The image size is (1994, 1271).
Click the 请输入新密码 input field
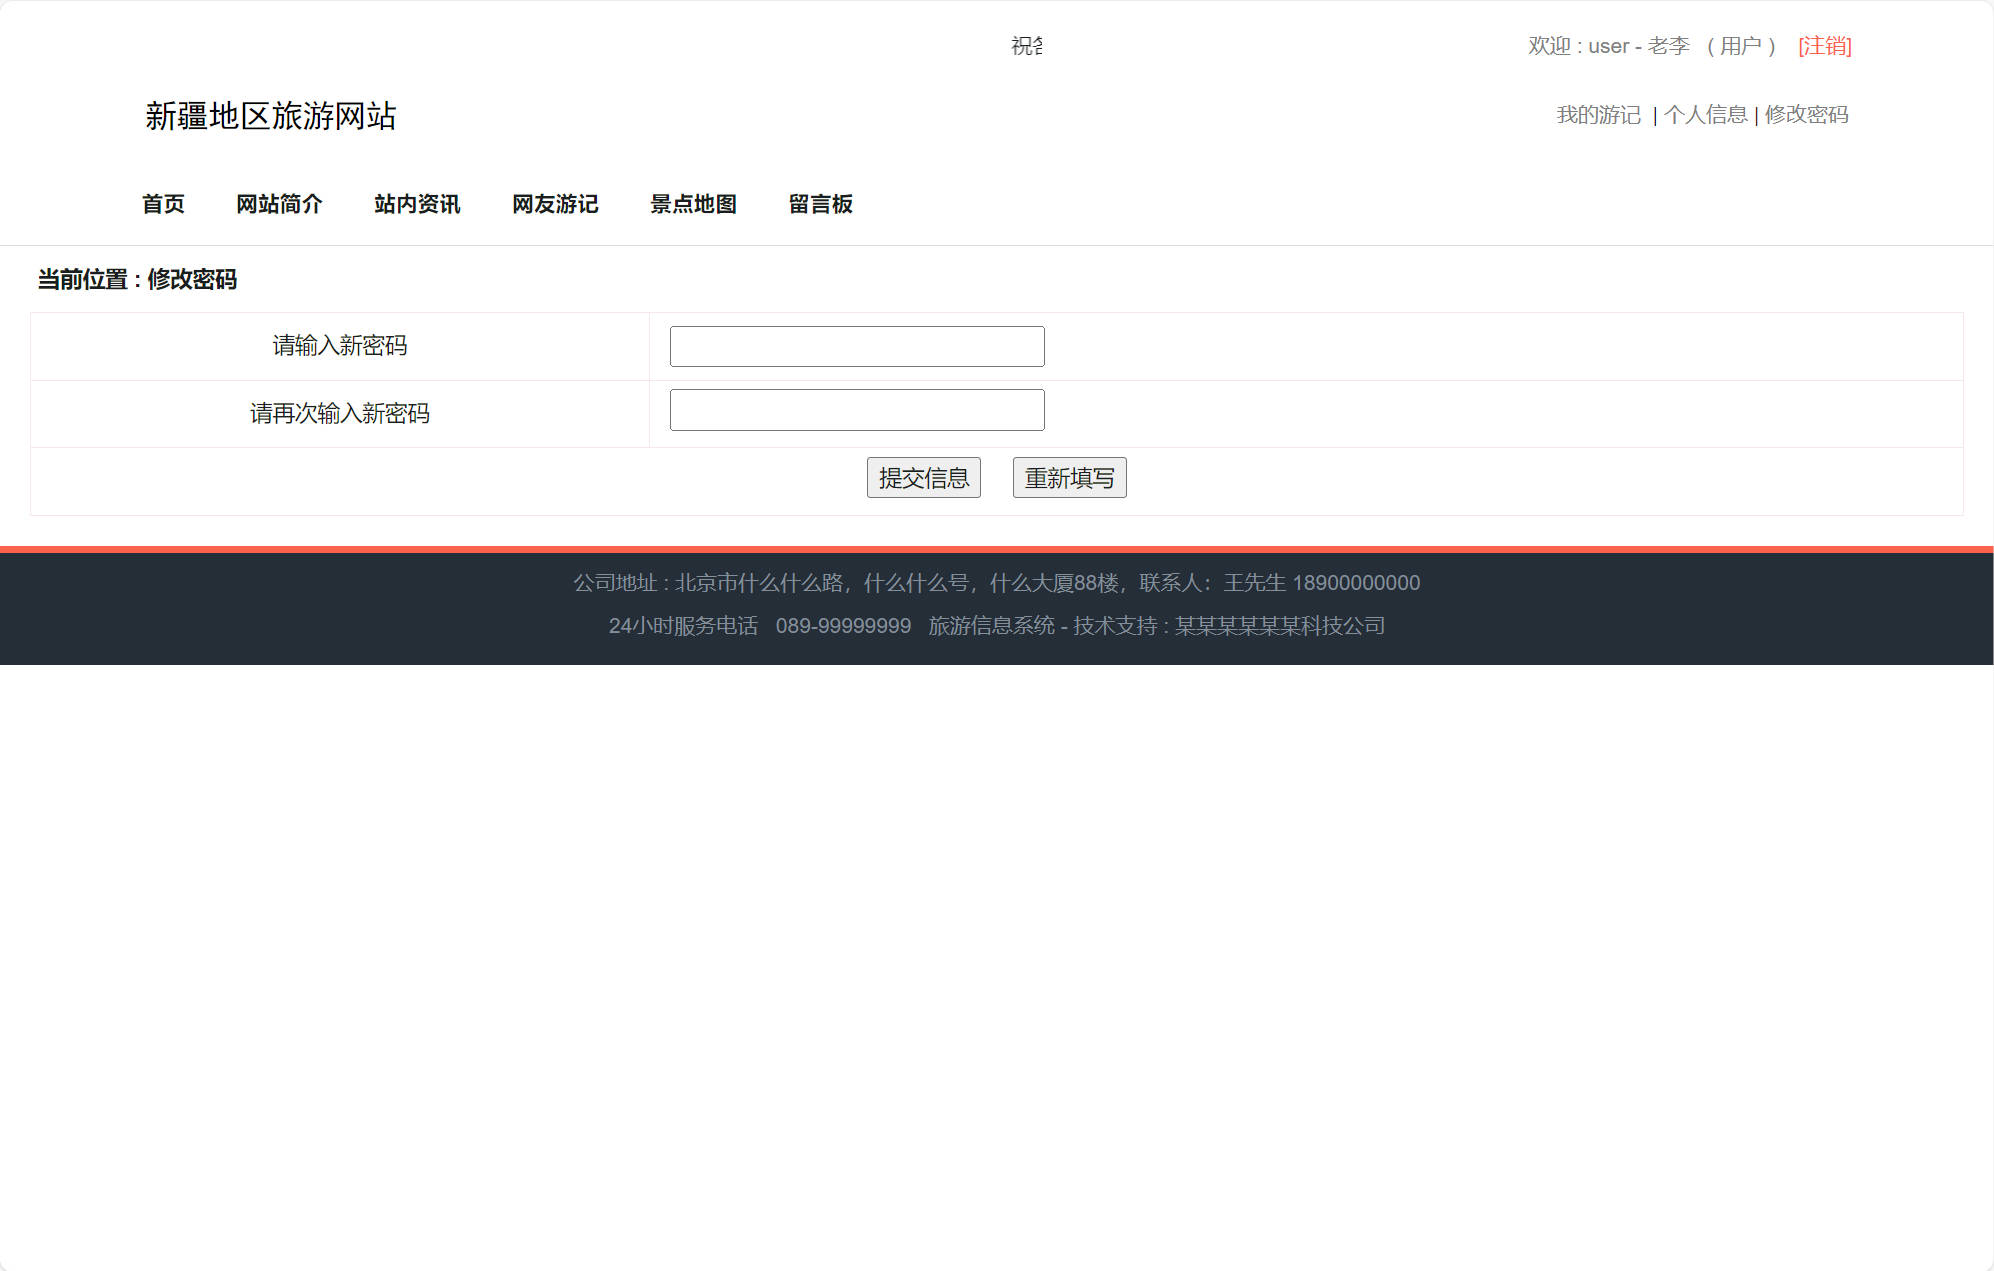point(856,345)
